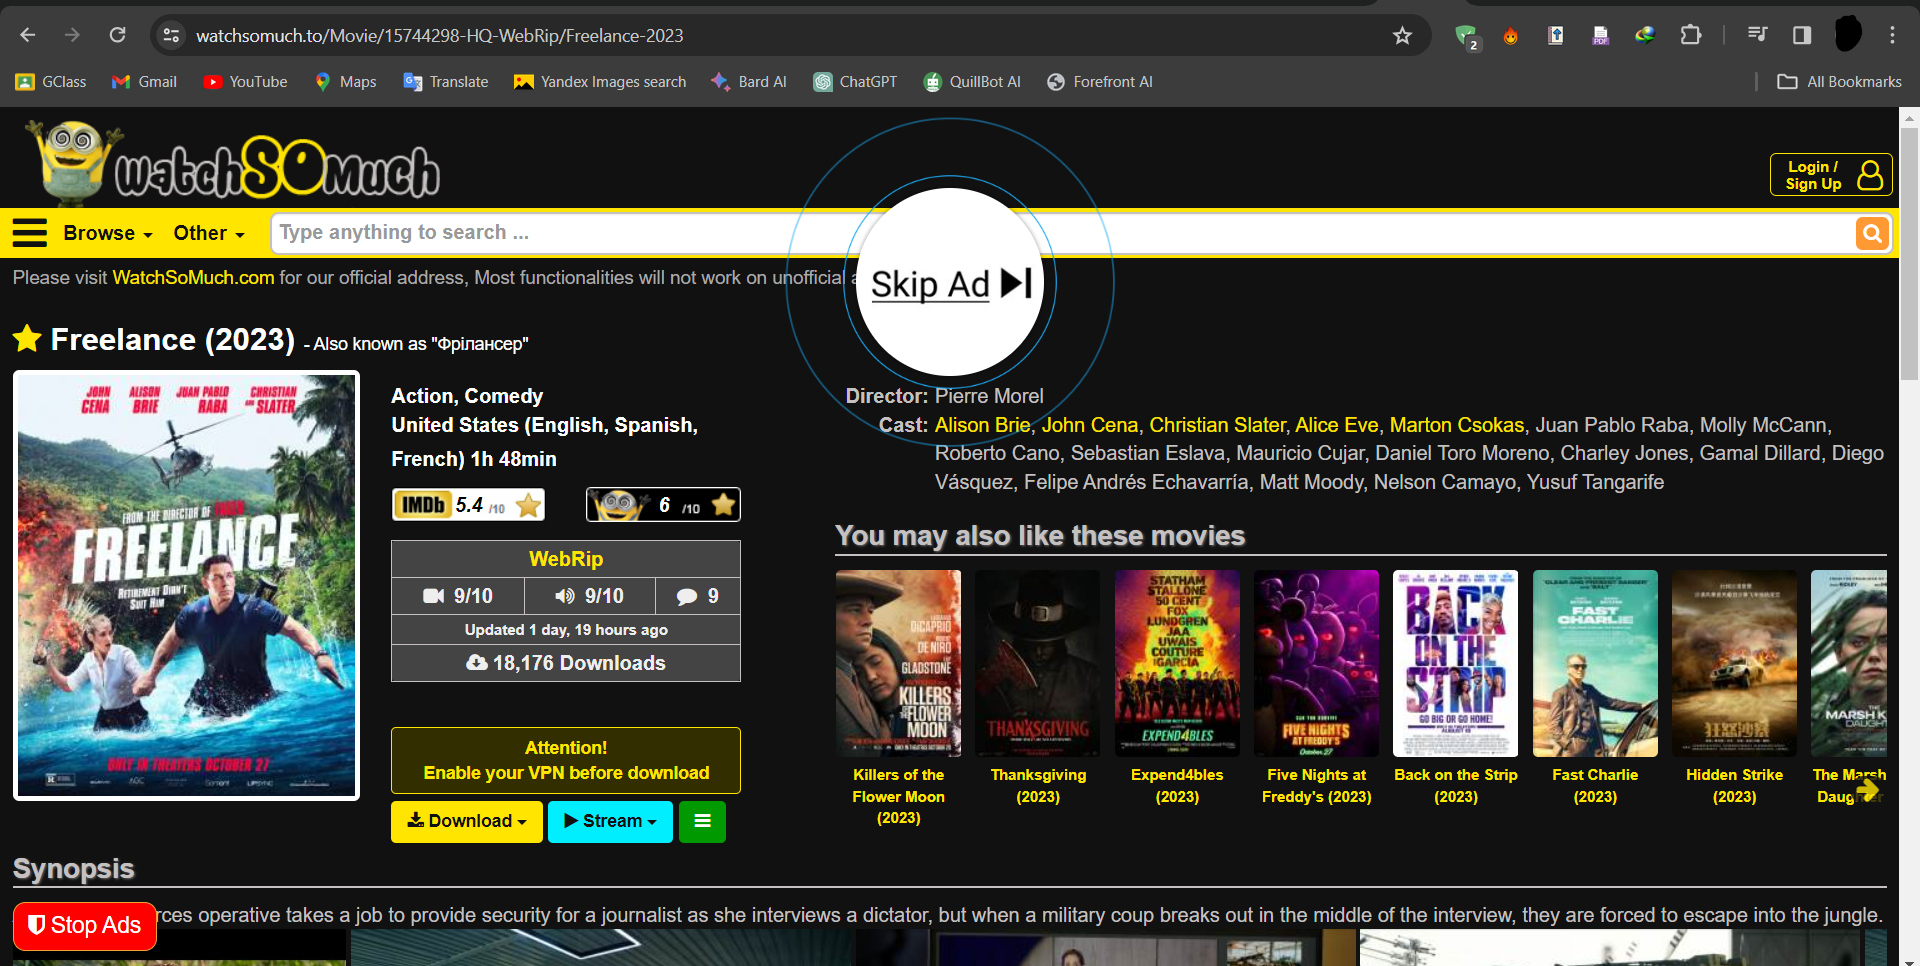
Task: Expand the Stream dropdown
Action: (610, 821)
